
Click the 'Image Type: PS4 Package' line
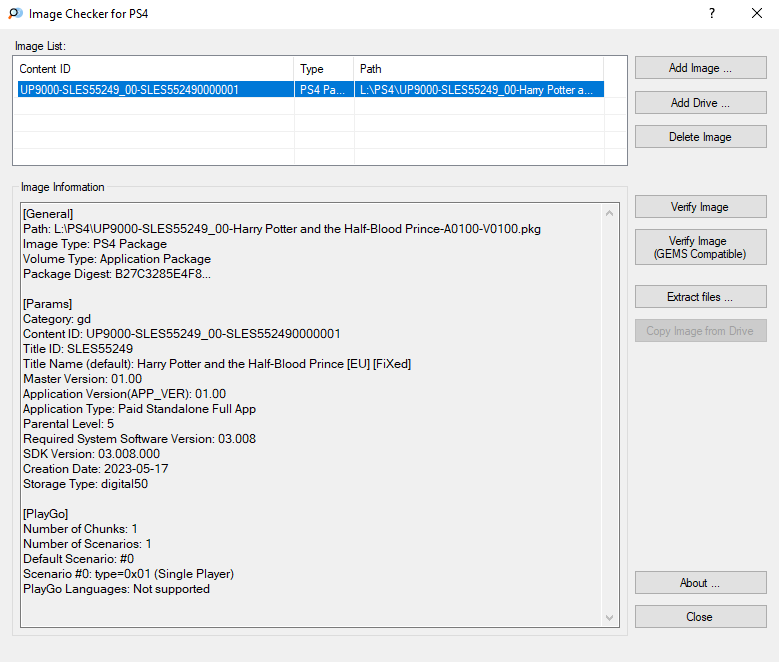tap(95, 244)
